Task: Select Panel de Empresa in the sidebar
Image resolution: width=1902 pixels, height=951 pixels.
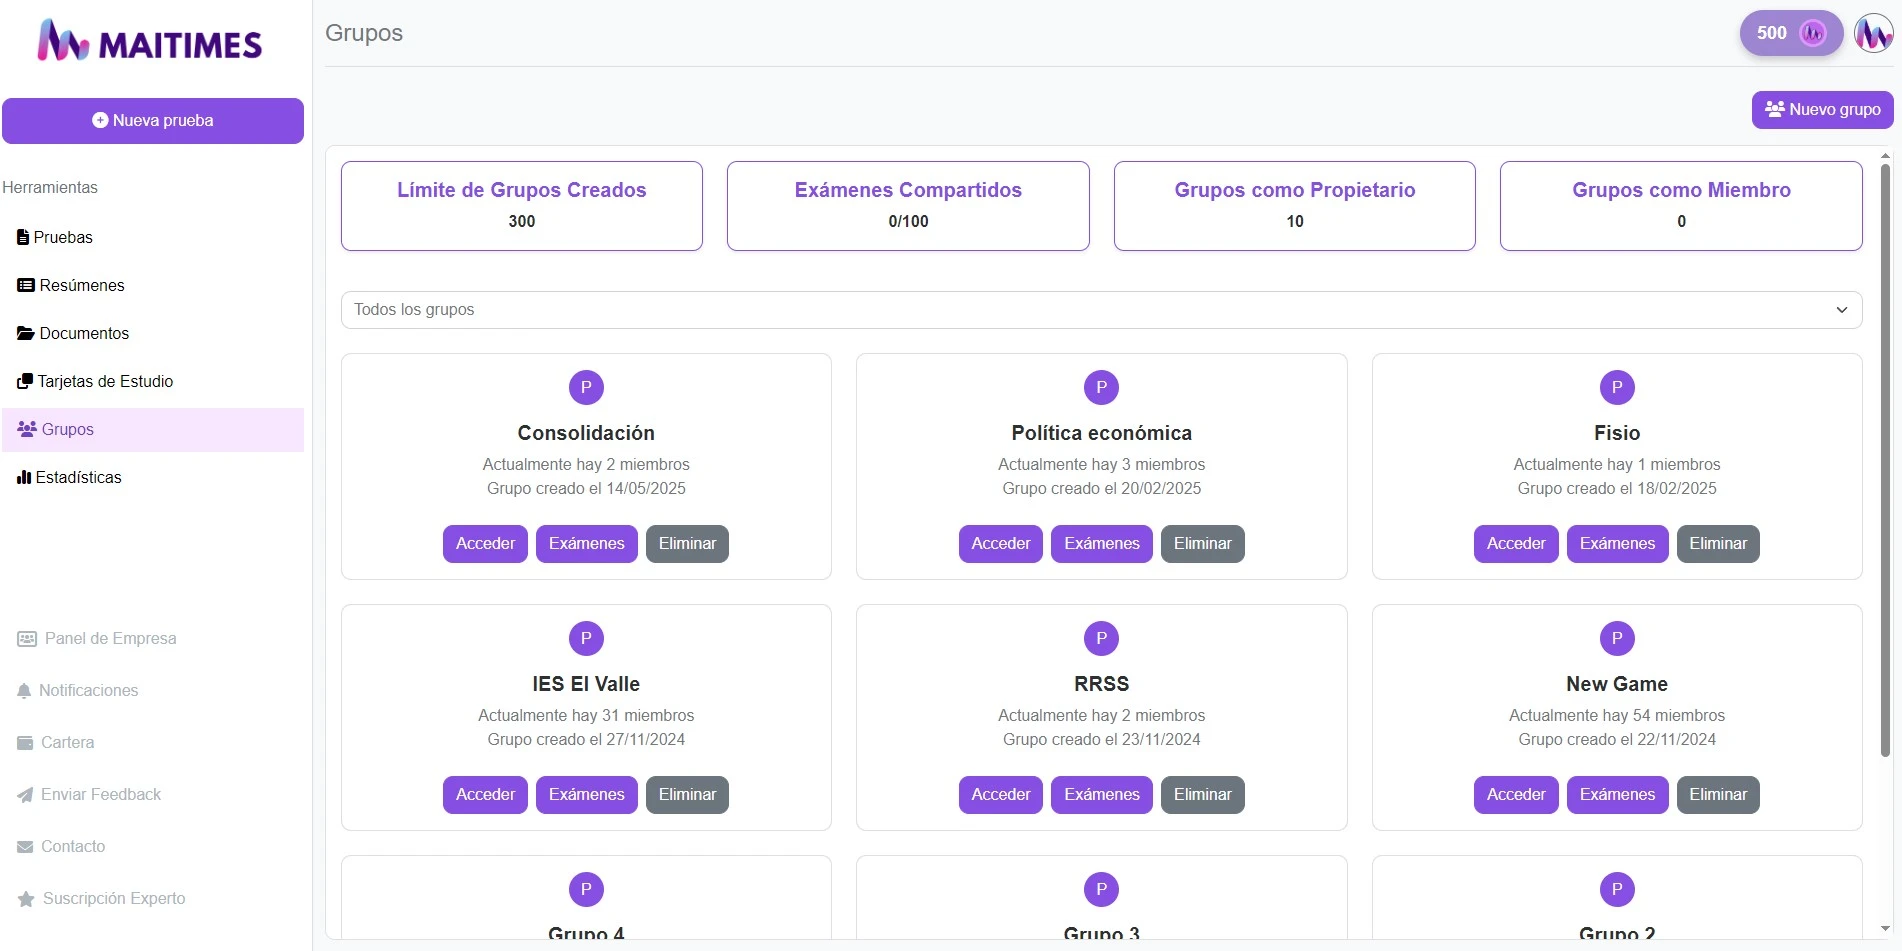Action: pos(107,638)
